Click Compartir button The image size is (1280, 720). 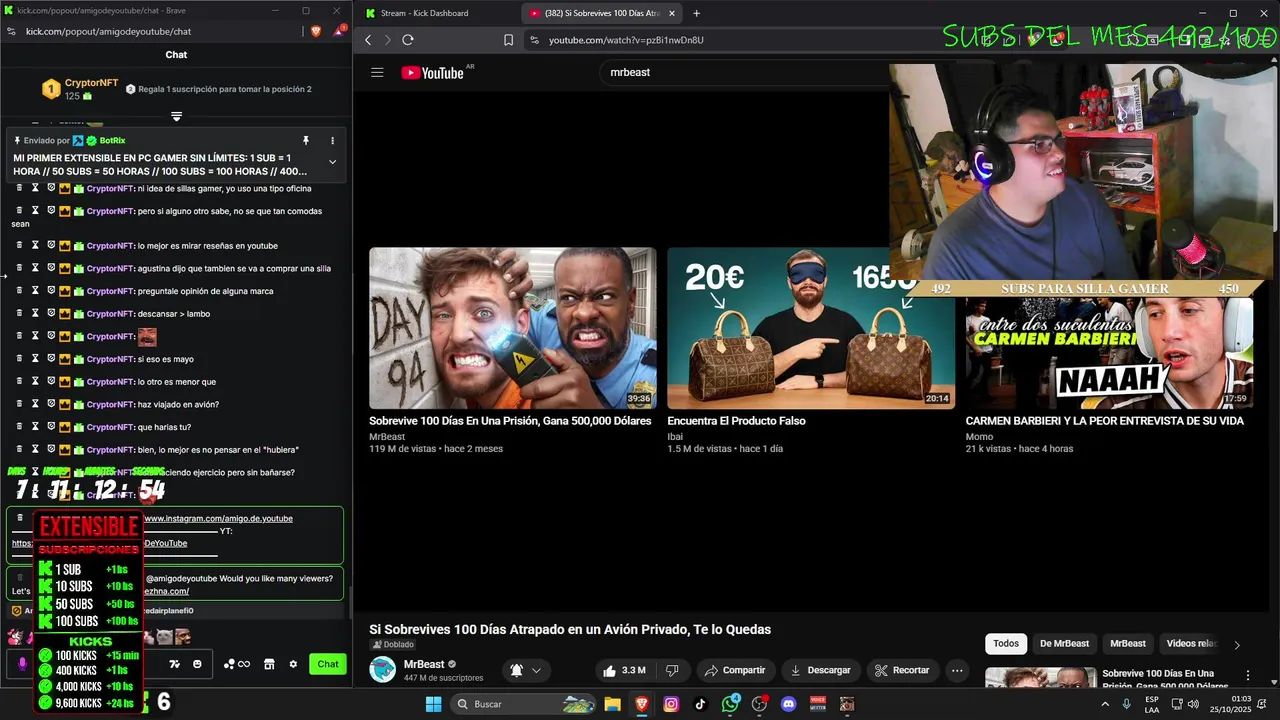pyautogui.click(x=734, y=670)
